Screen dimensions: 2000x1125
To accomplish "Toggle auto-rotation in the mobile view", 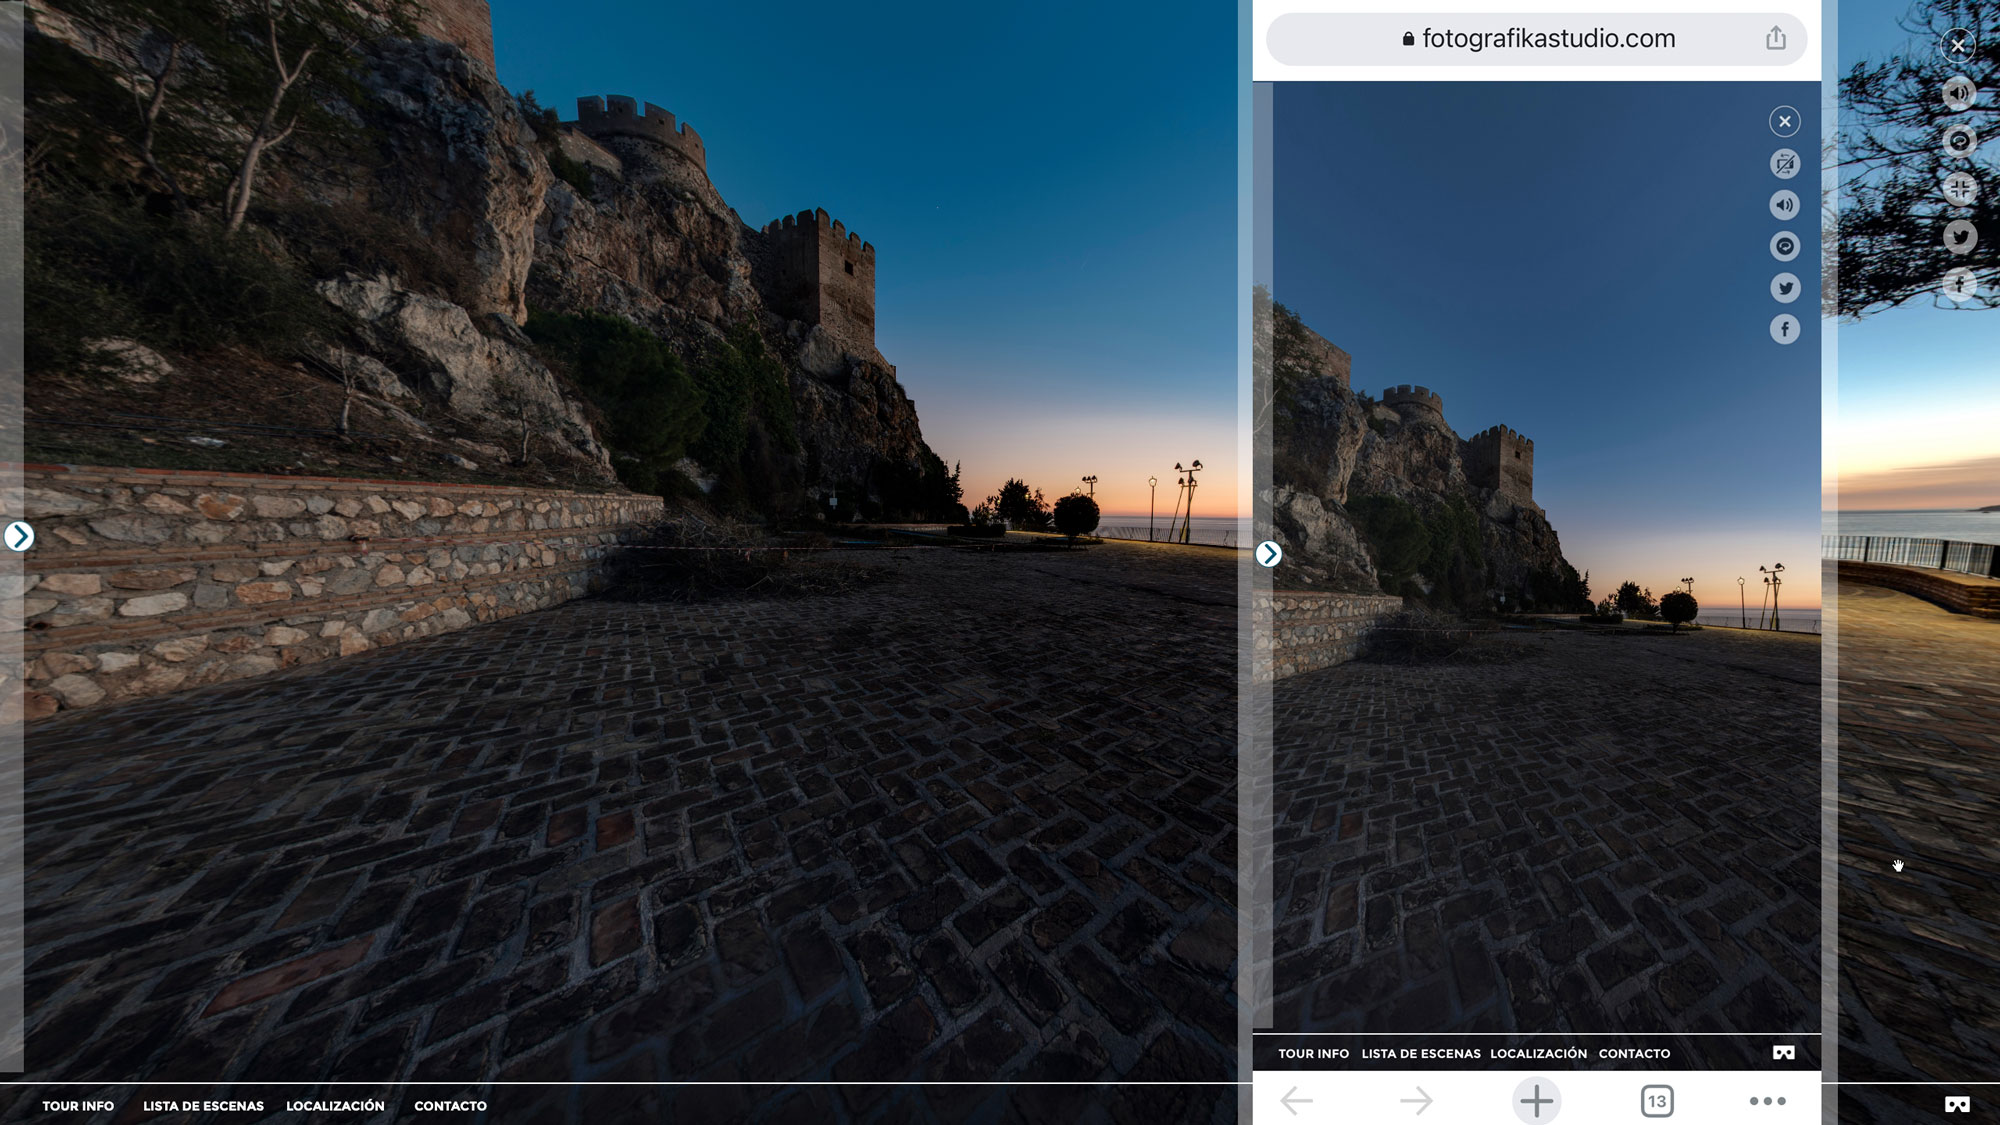I will [x=1785, y=246].
